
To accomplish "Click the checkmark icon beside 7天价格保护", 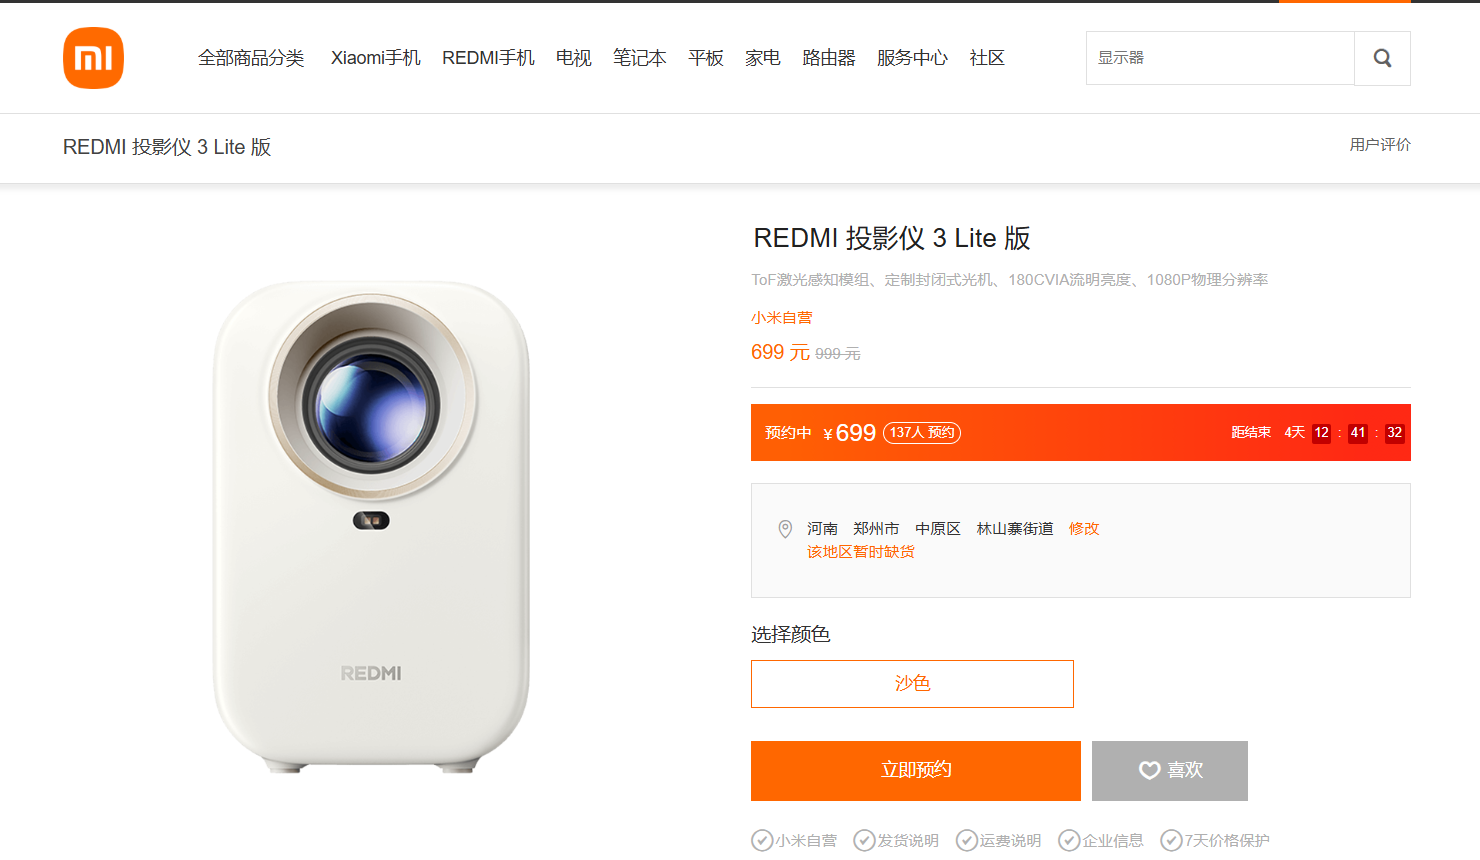I will click(x=1171, y=840).
